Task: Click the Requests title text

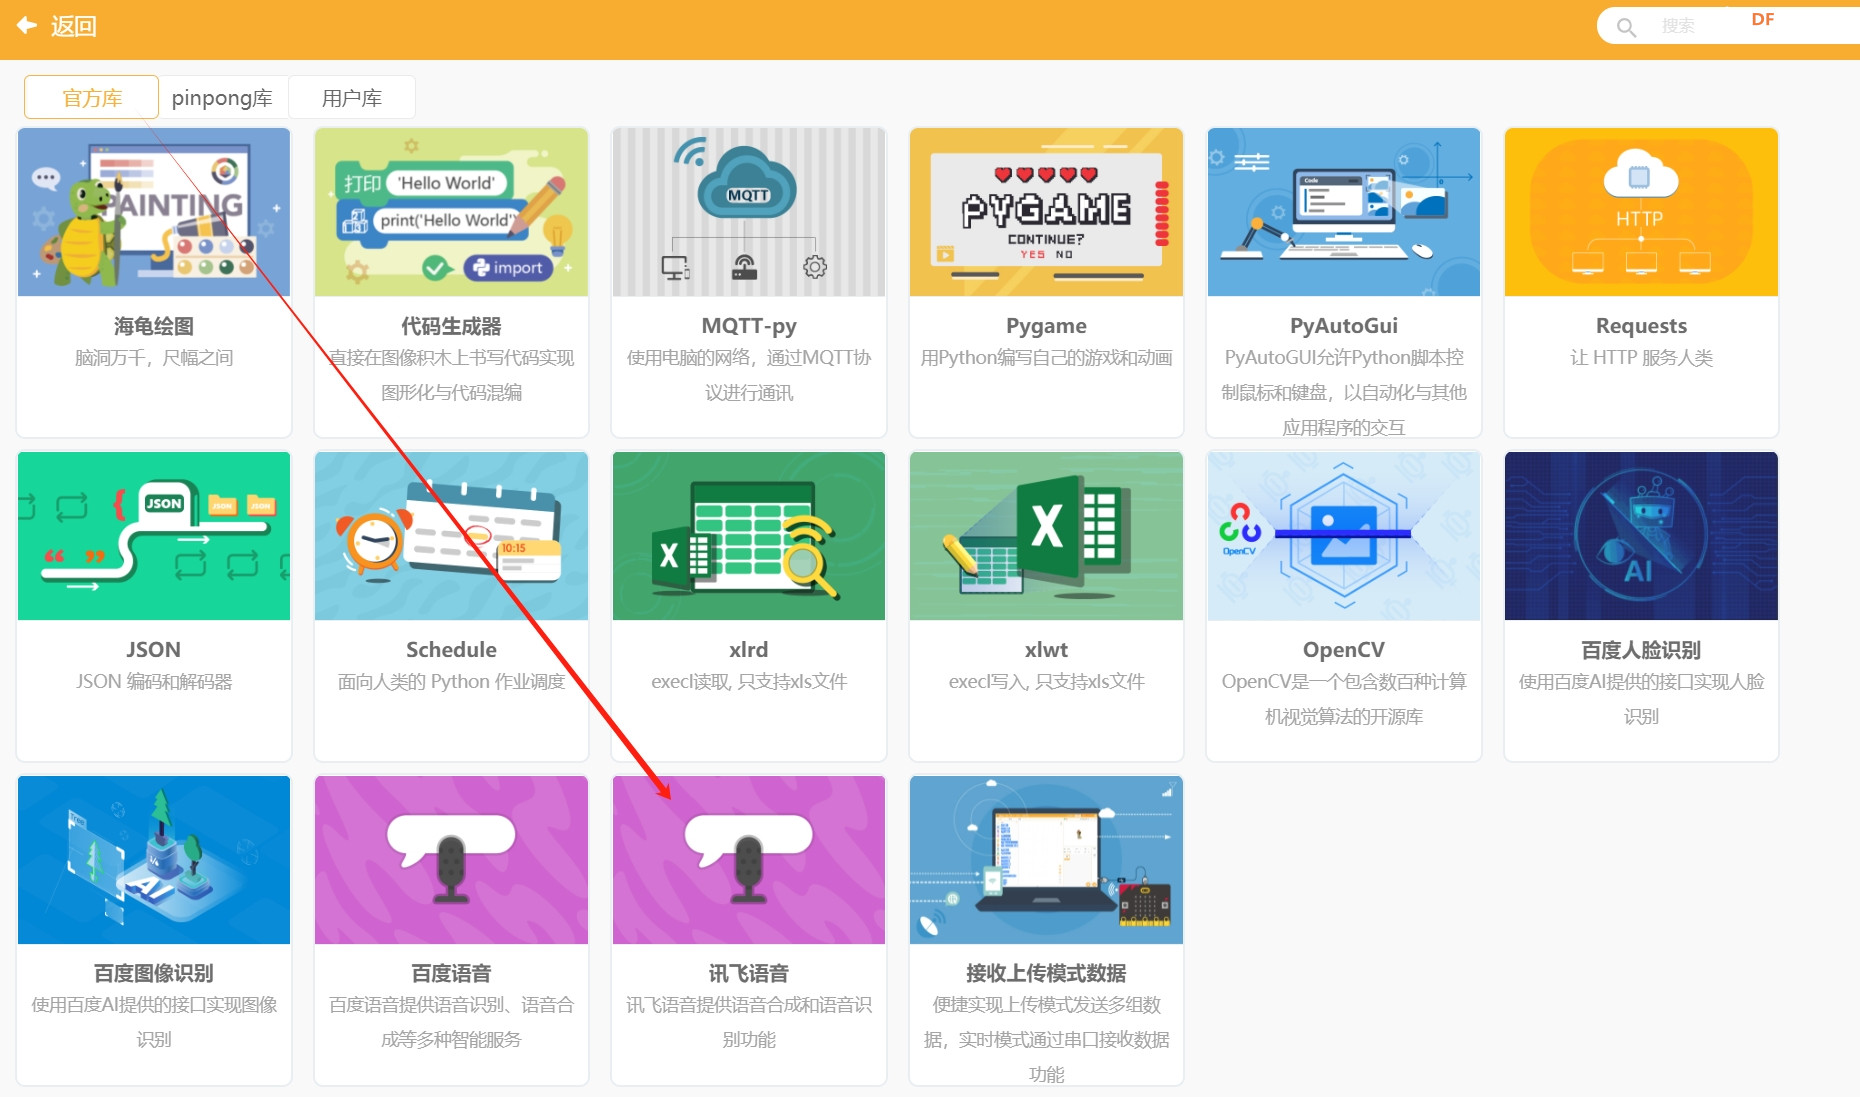Action: (x=1641, y=326)
